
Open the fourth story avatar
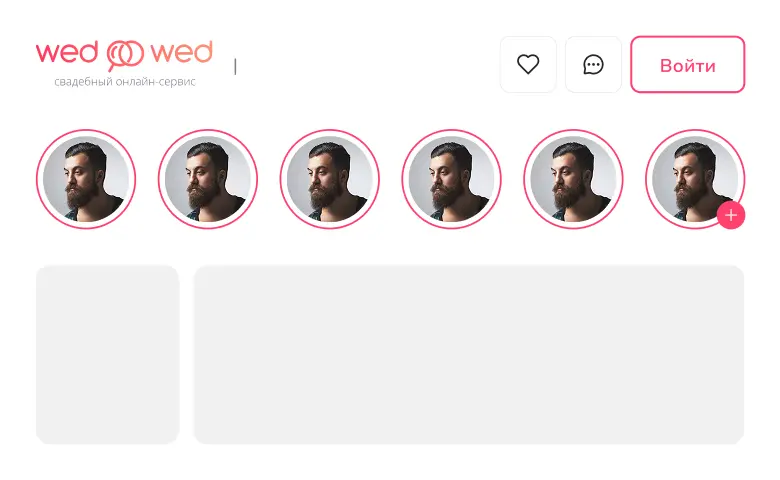click(x=451, y=179)
